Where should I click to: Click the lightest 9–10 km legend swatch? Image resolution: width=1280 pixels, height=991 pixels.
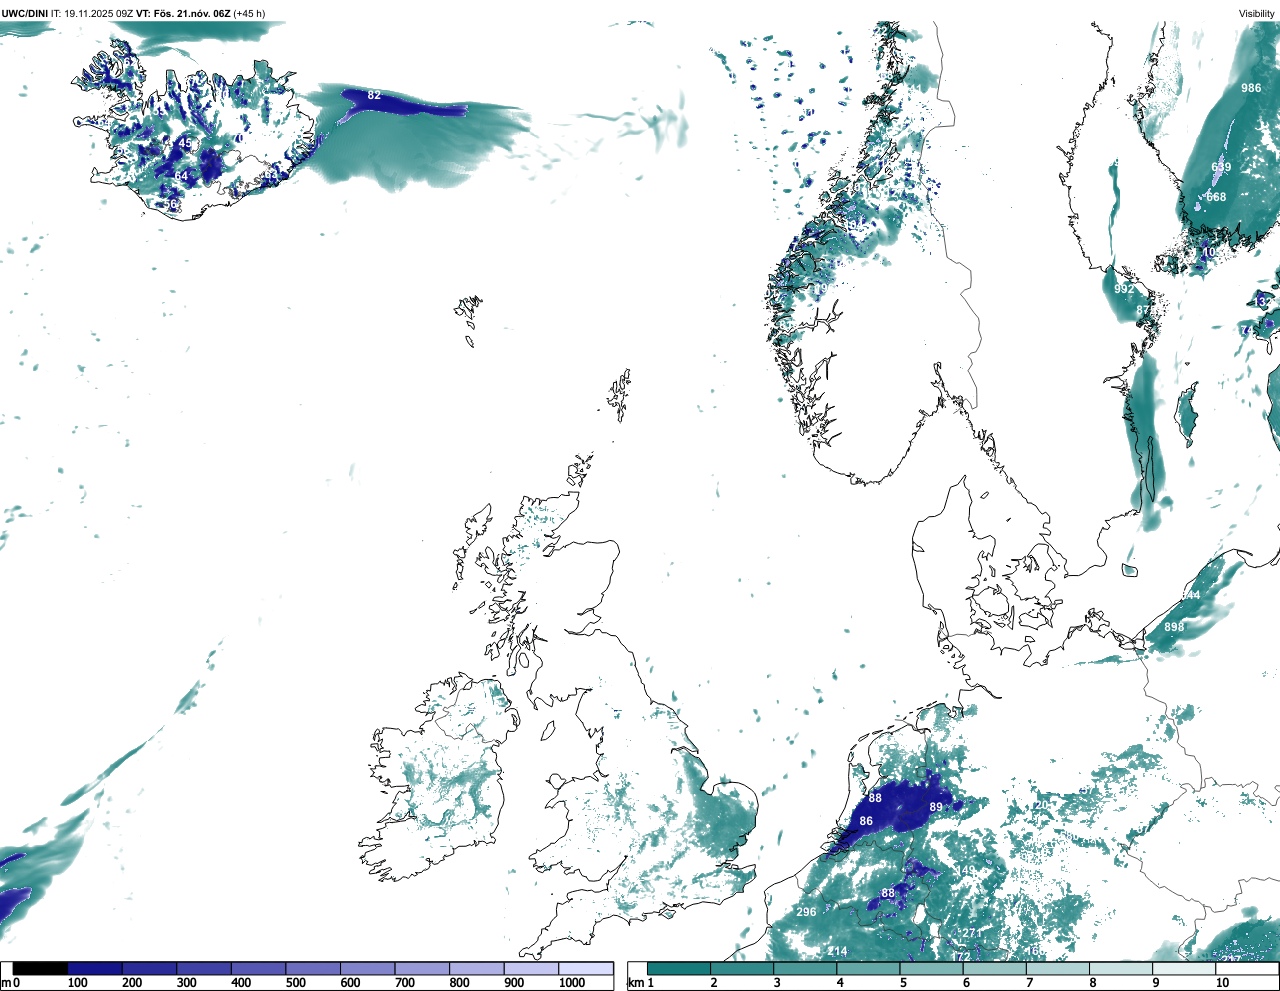click(1185, 968)
